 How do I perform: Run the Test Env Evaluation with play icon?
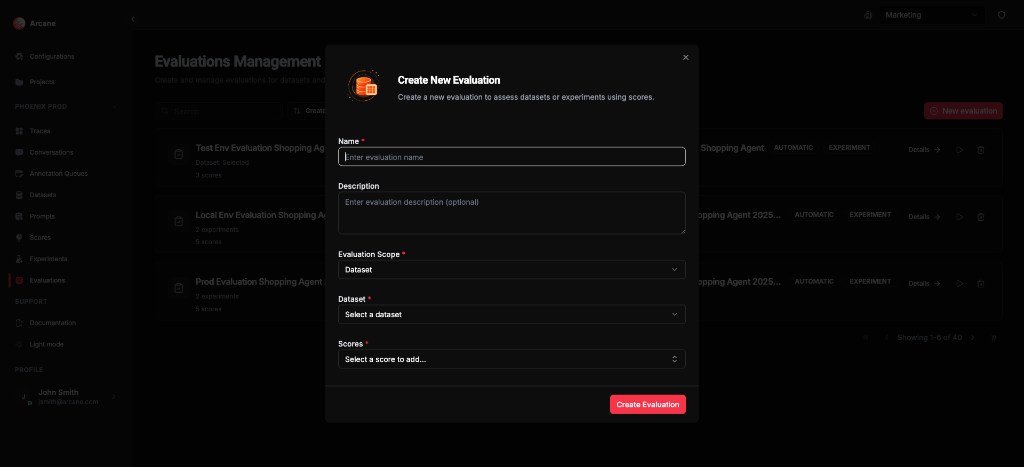coord(959,150)
